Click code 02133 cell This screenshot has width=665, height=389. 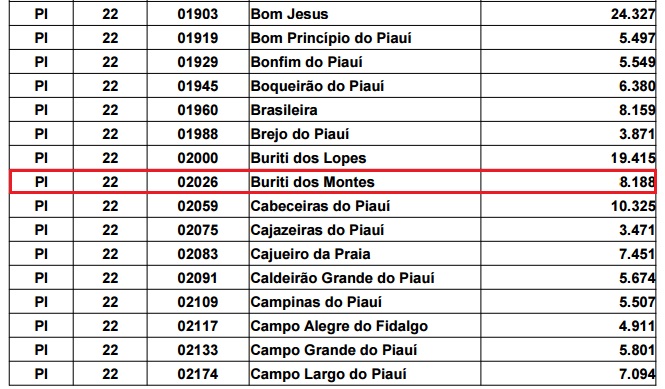198,350
